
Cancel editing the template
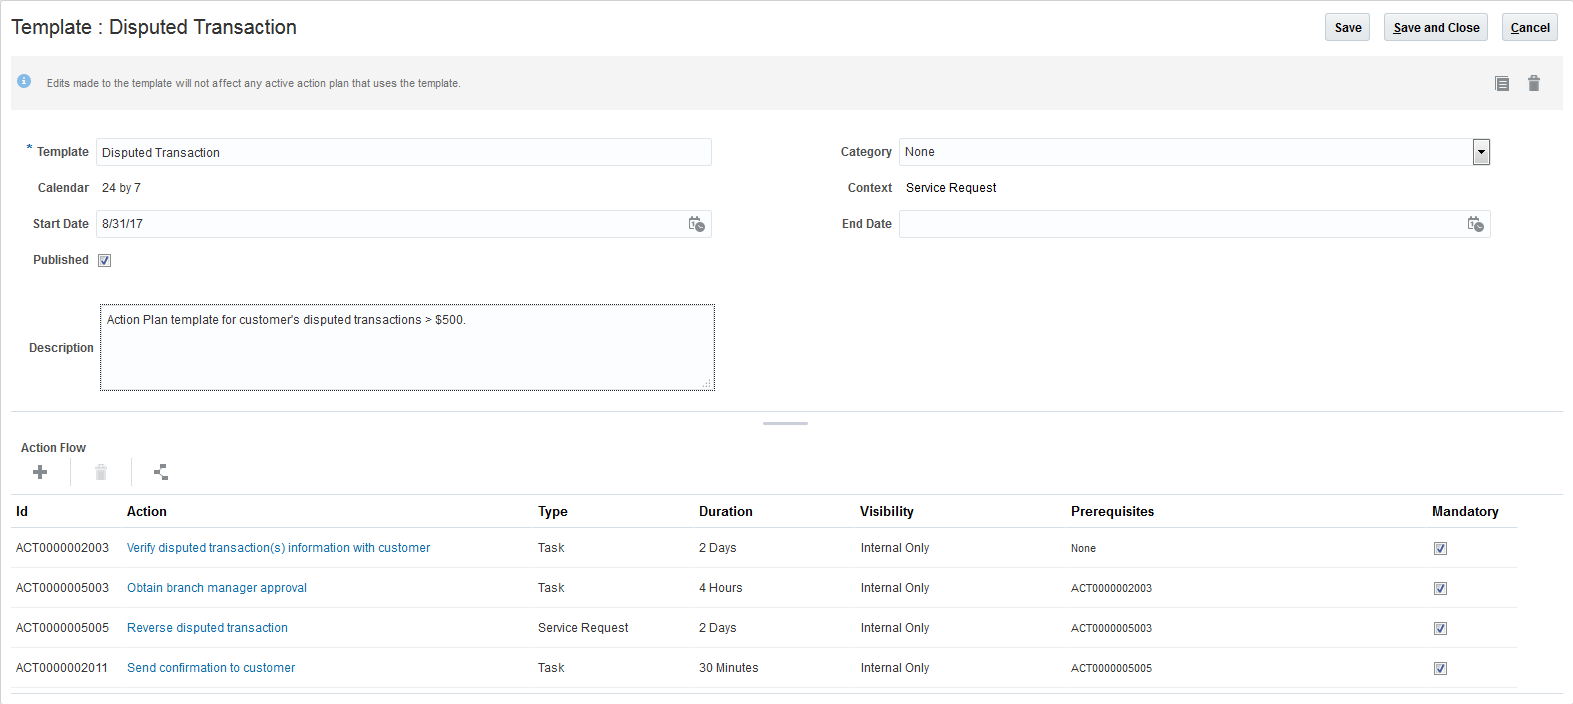1529,28
